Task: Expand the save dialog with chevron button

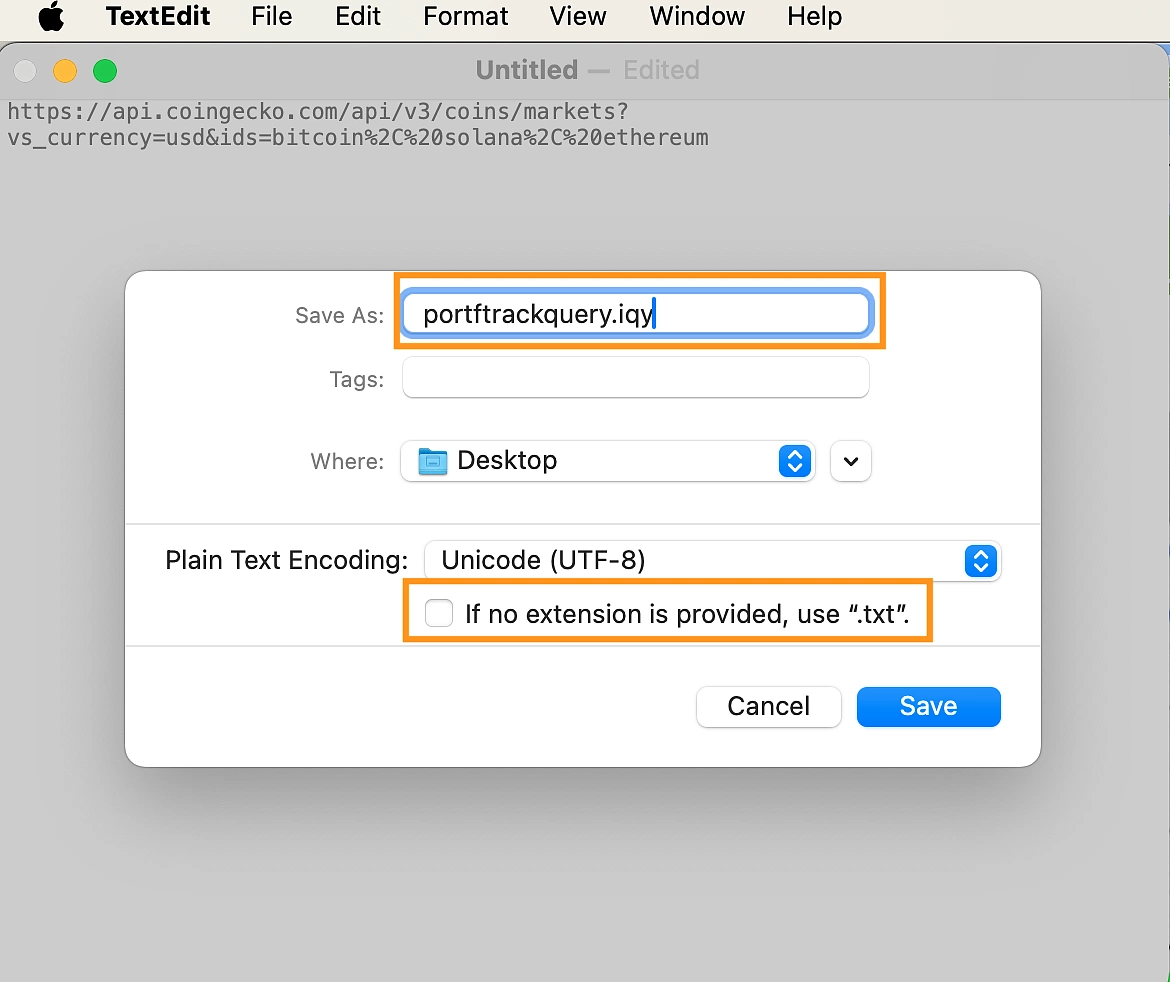Action: click(x=851, y=461)
